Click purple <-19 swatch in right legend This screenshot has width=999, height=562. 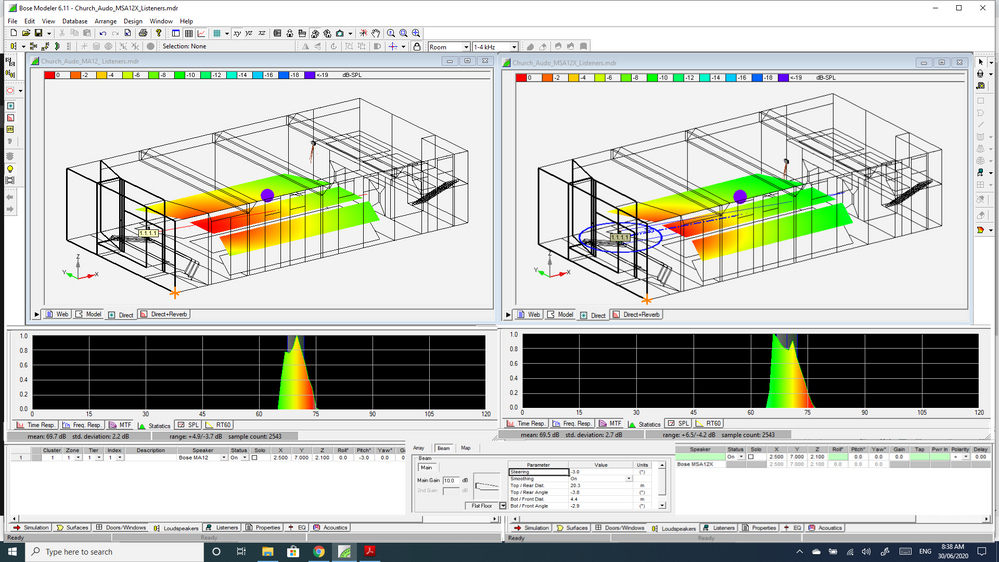click(x=782, y=77)
